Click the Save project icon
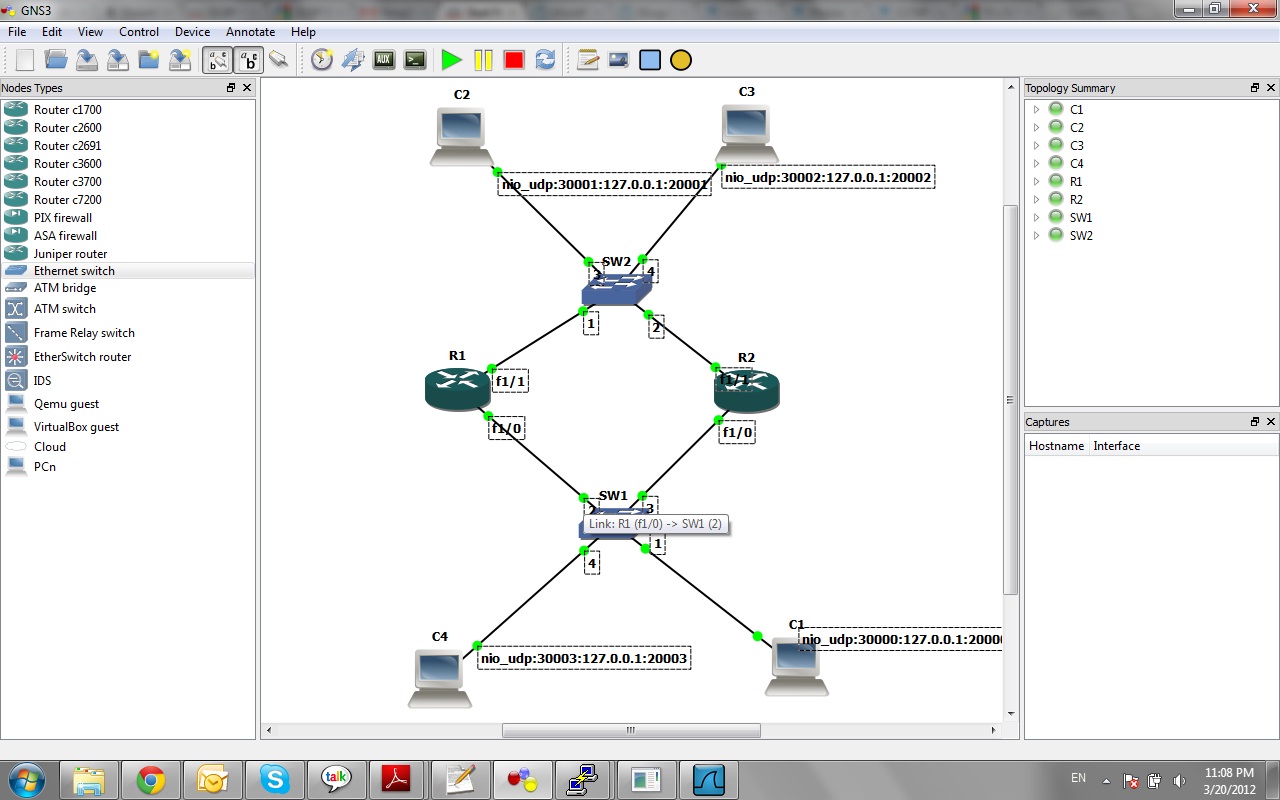1280x800 pixels. pos(87,60)
